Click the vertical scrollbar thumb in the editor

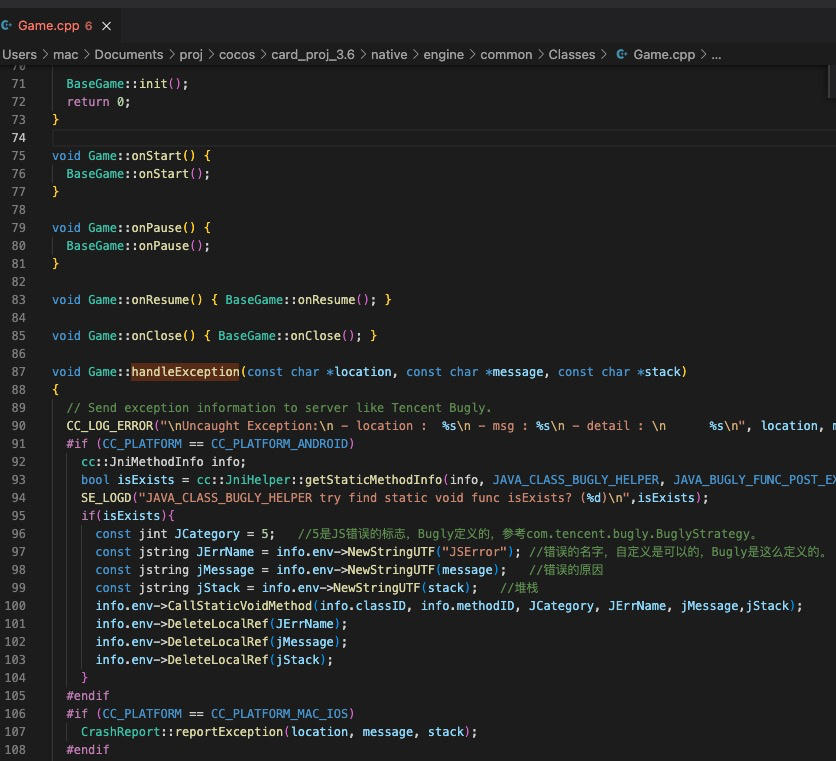coord(830,82)
